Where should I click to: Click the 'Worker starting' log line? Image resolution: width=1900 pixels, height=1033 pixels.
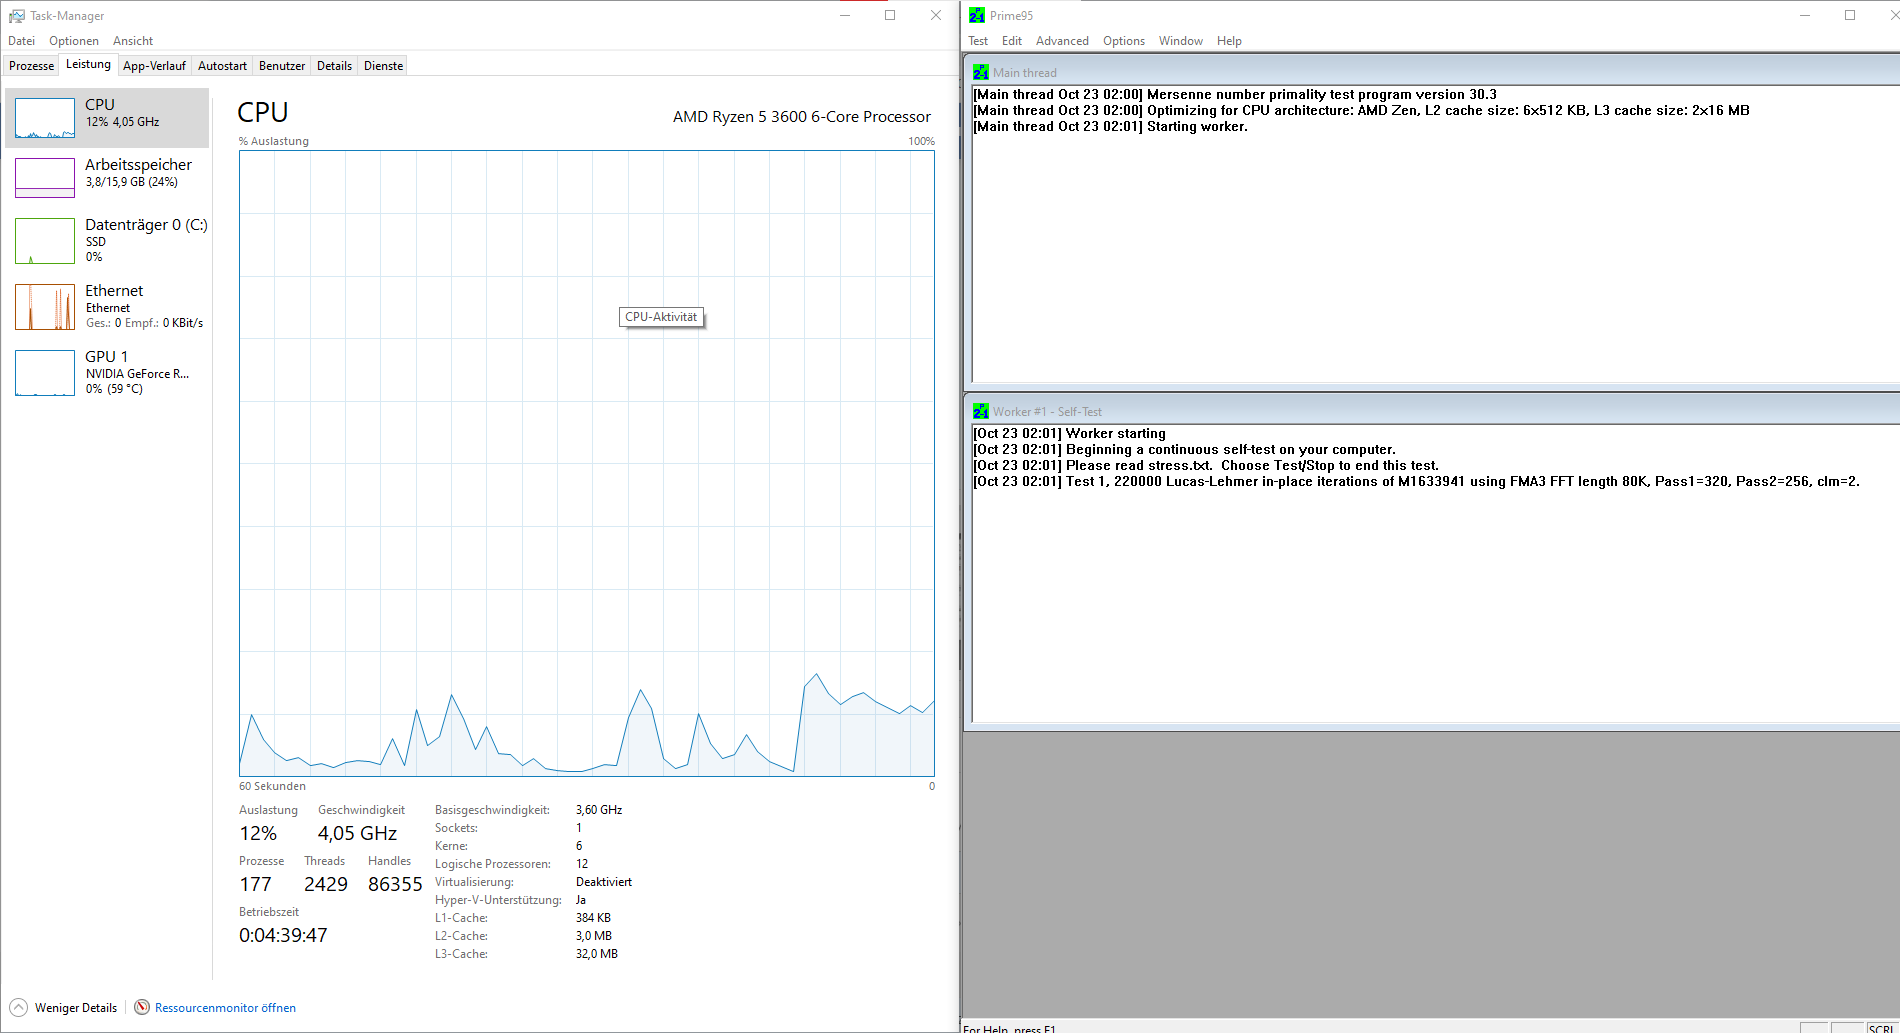pyautogui.click(x=1070, y=434)
